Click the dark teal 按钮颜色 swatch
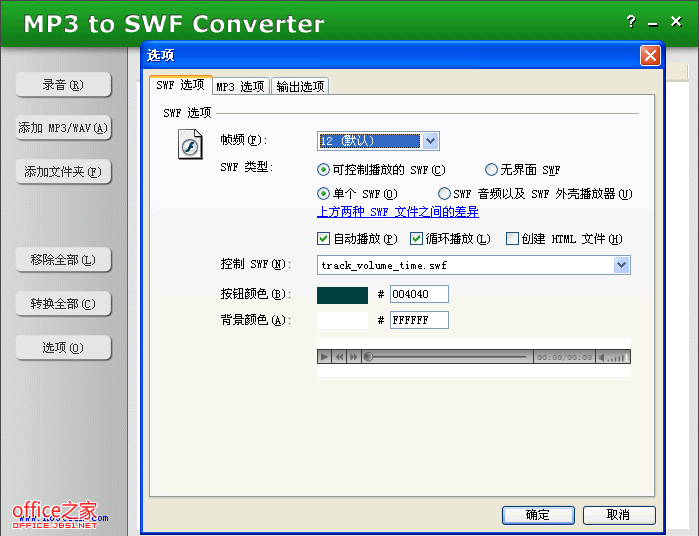Viewport: 699px width, 536px height. [342, 294]
